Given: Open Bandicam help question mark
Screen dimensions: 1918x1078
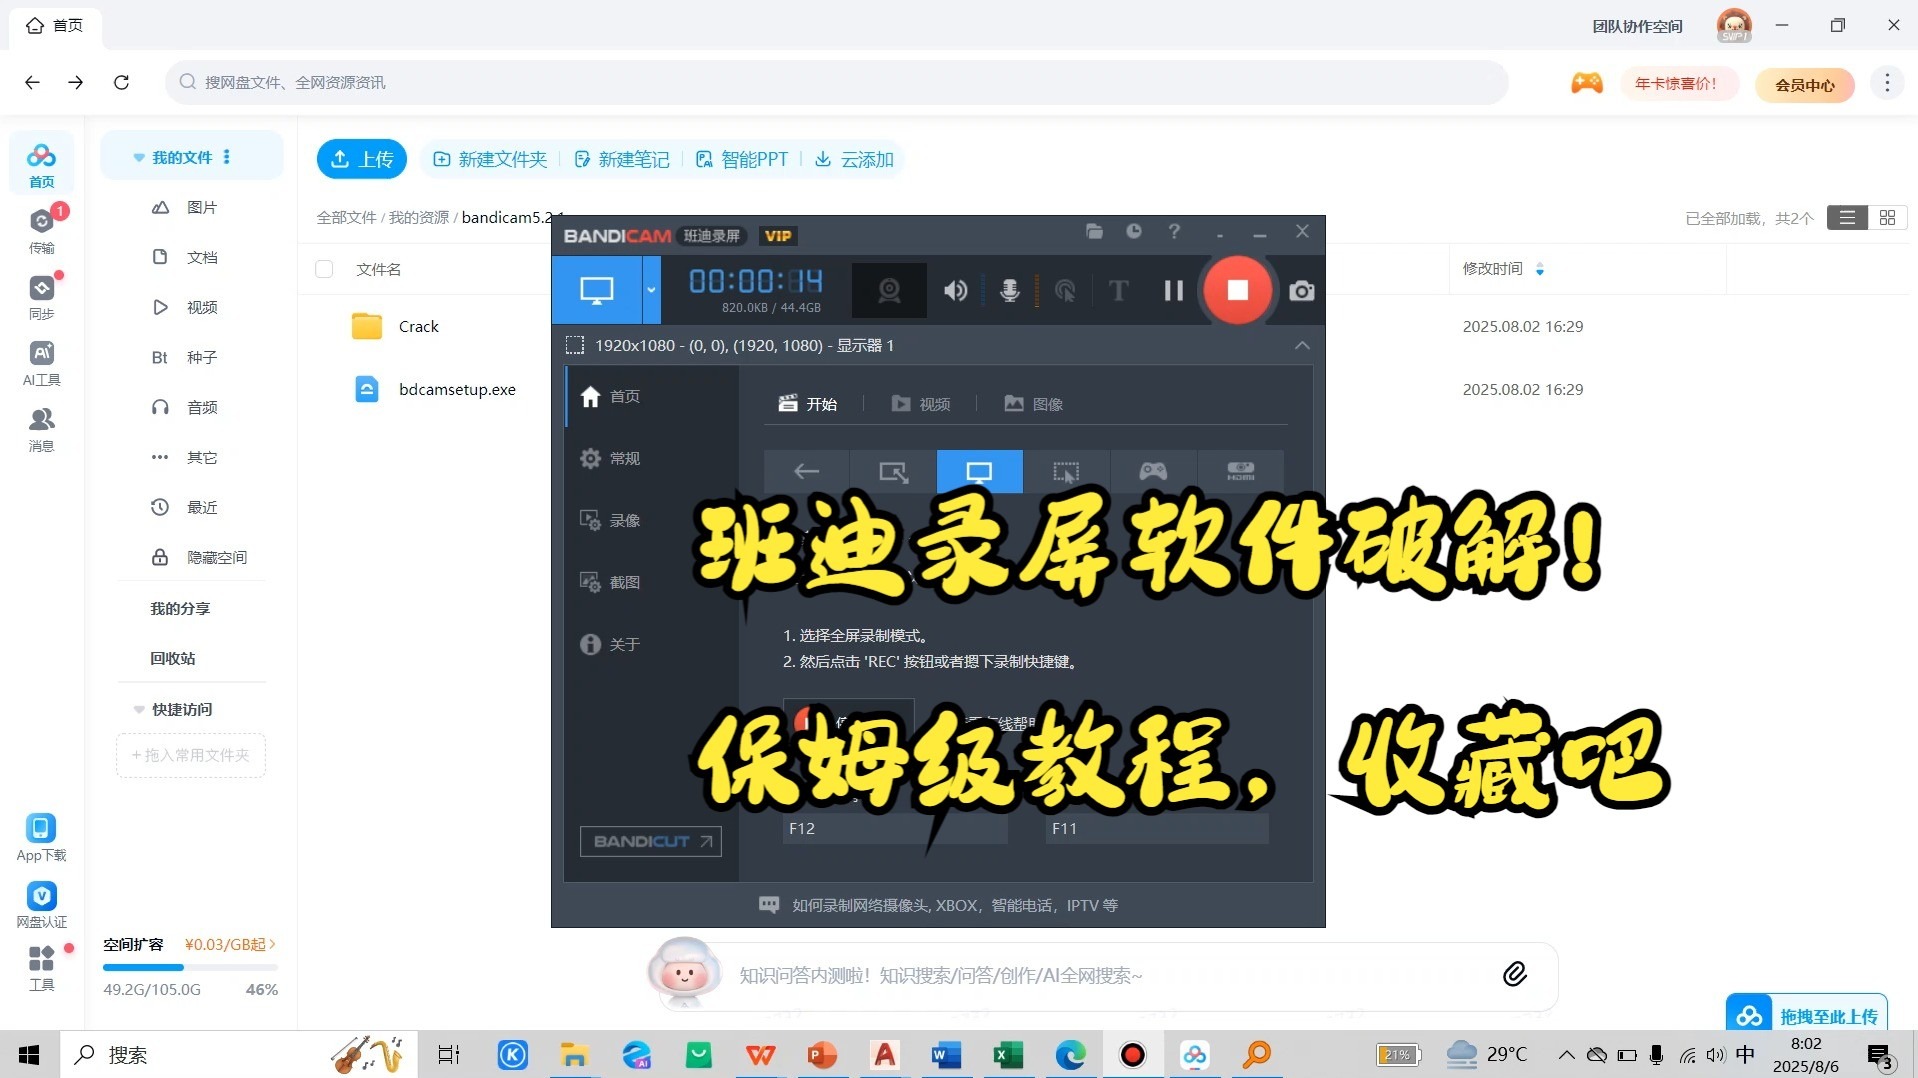Looking at the screenshot, I should (1174, 232).
